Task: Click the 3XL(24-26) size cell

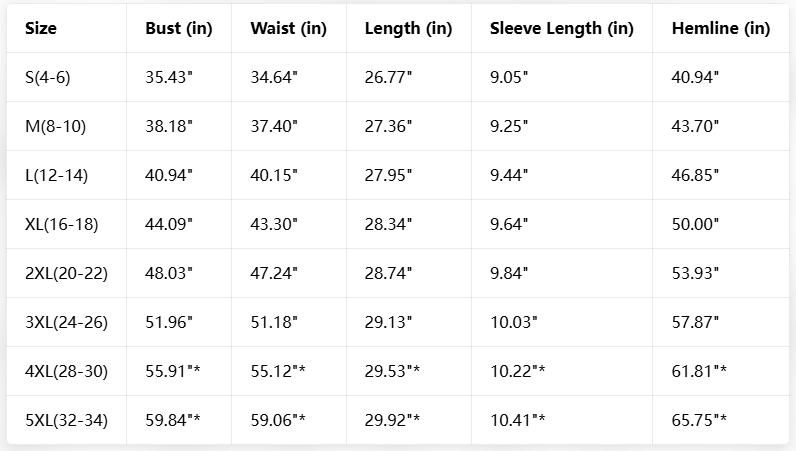Action: click(66, 322)
